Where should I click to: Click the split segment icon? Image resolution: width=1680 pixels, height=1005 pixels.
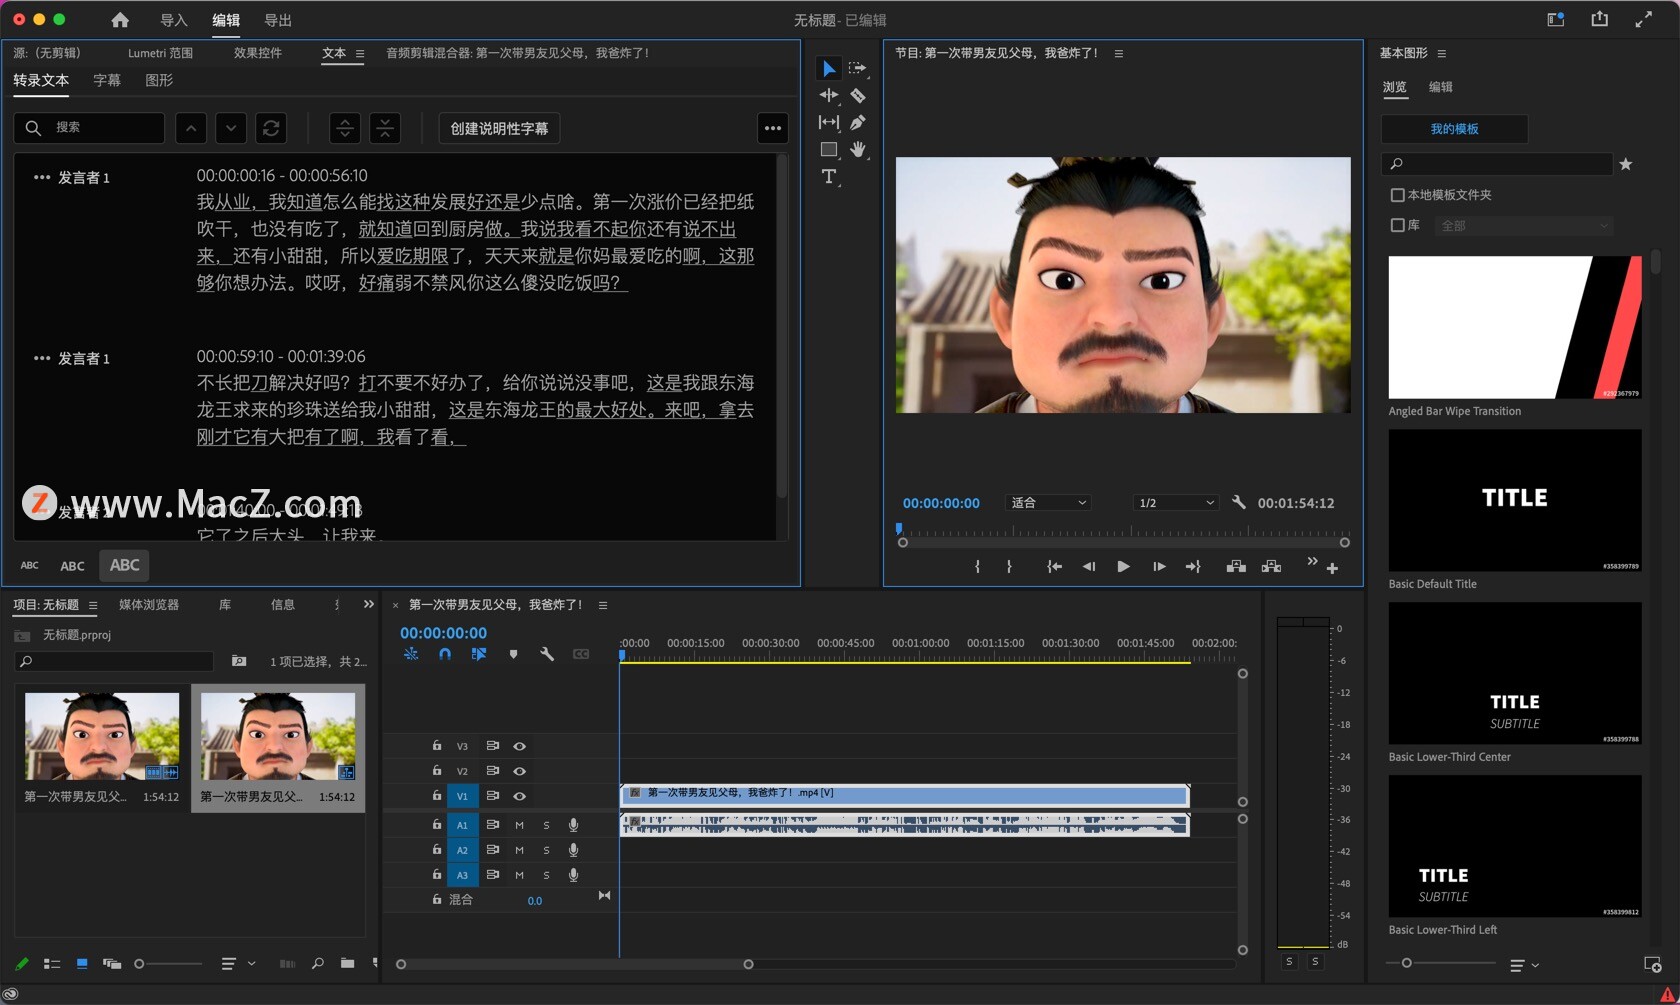[x=345, y=128]
